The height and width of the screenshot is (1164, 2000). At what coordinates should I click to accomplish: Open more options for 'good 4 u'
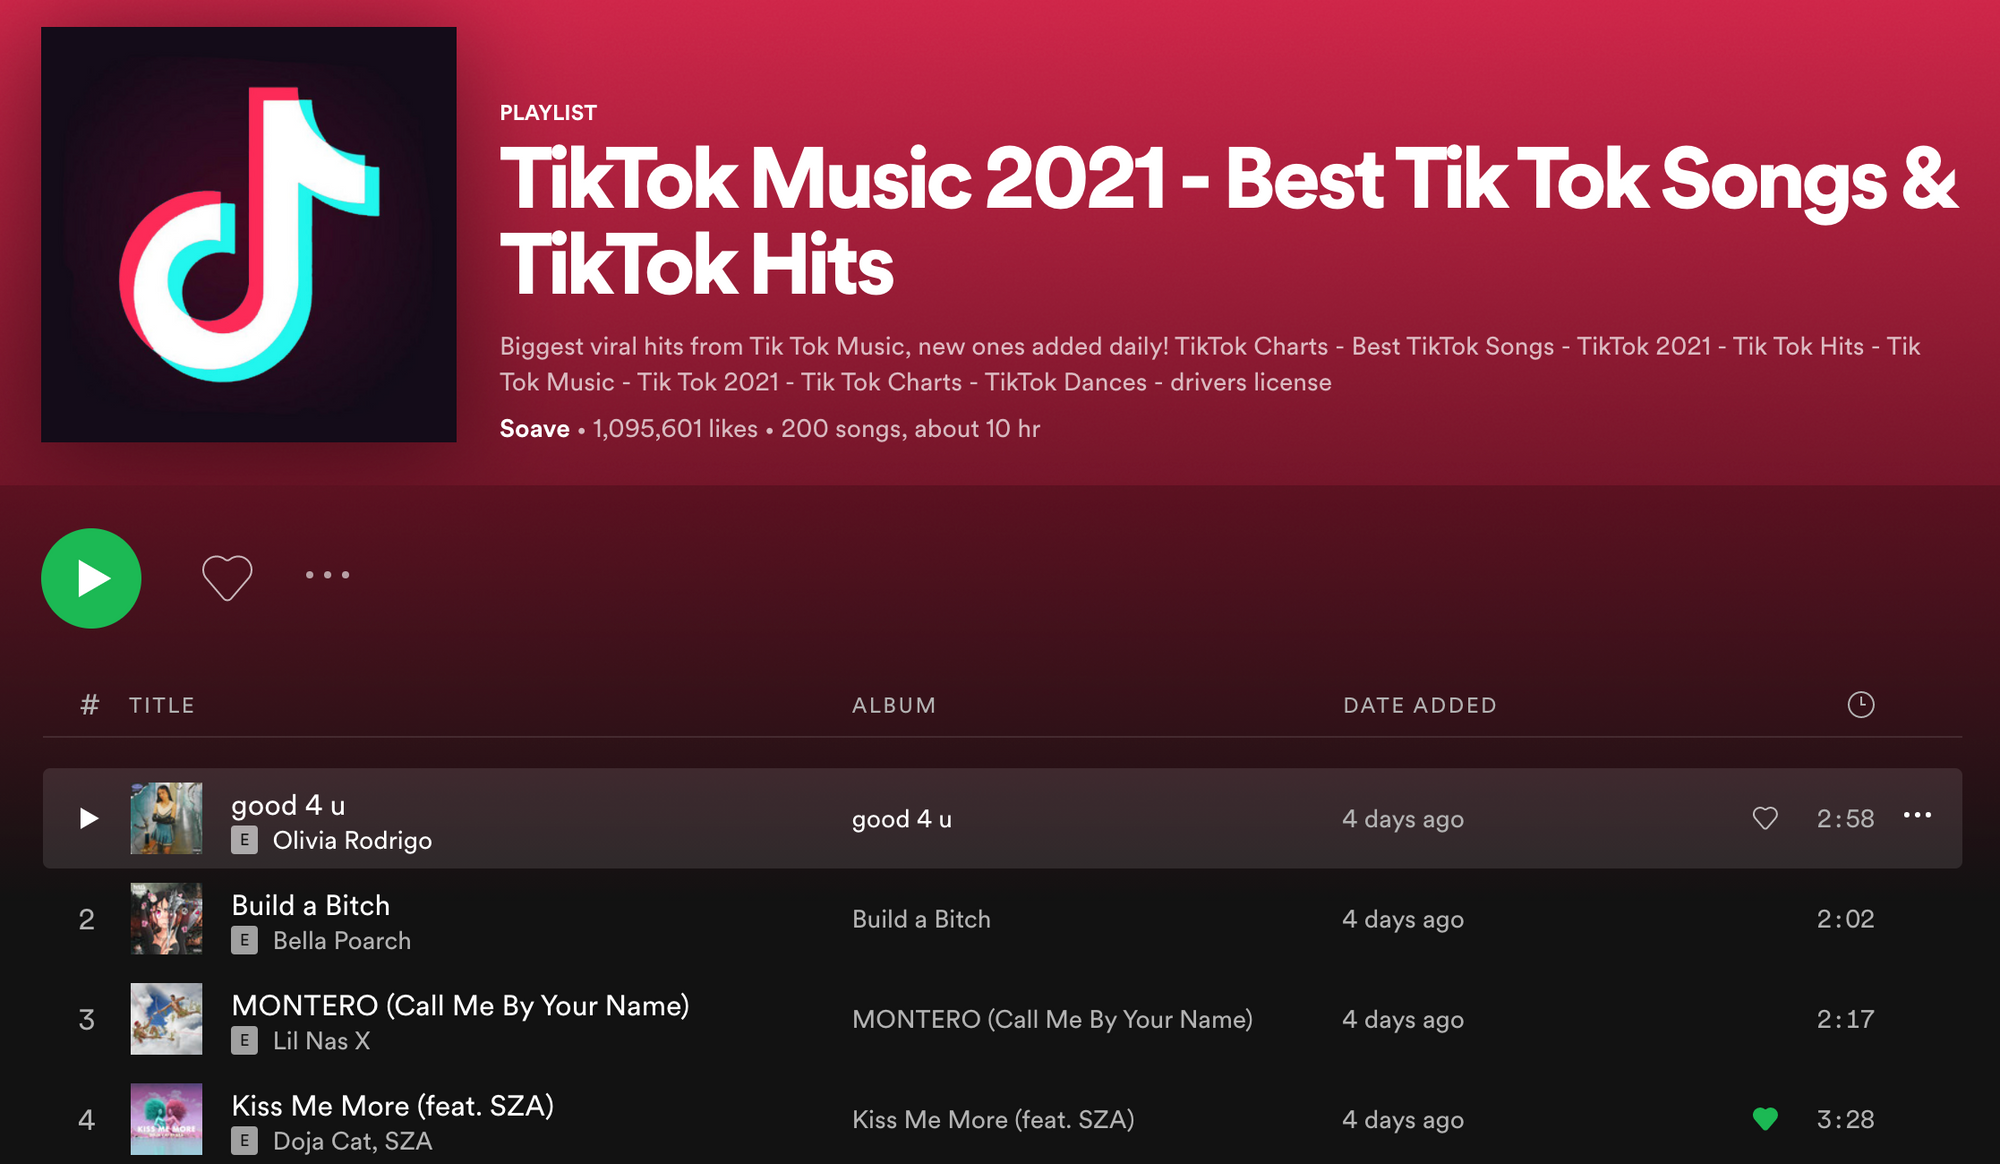click(1924, 815)
